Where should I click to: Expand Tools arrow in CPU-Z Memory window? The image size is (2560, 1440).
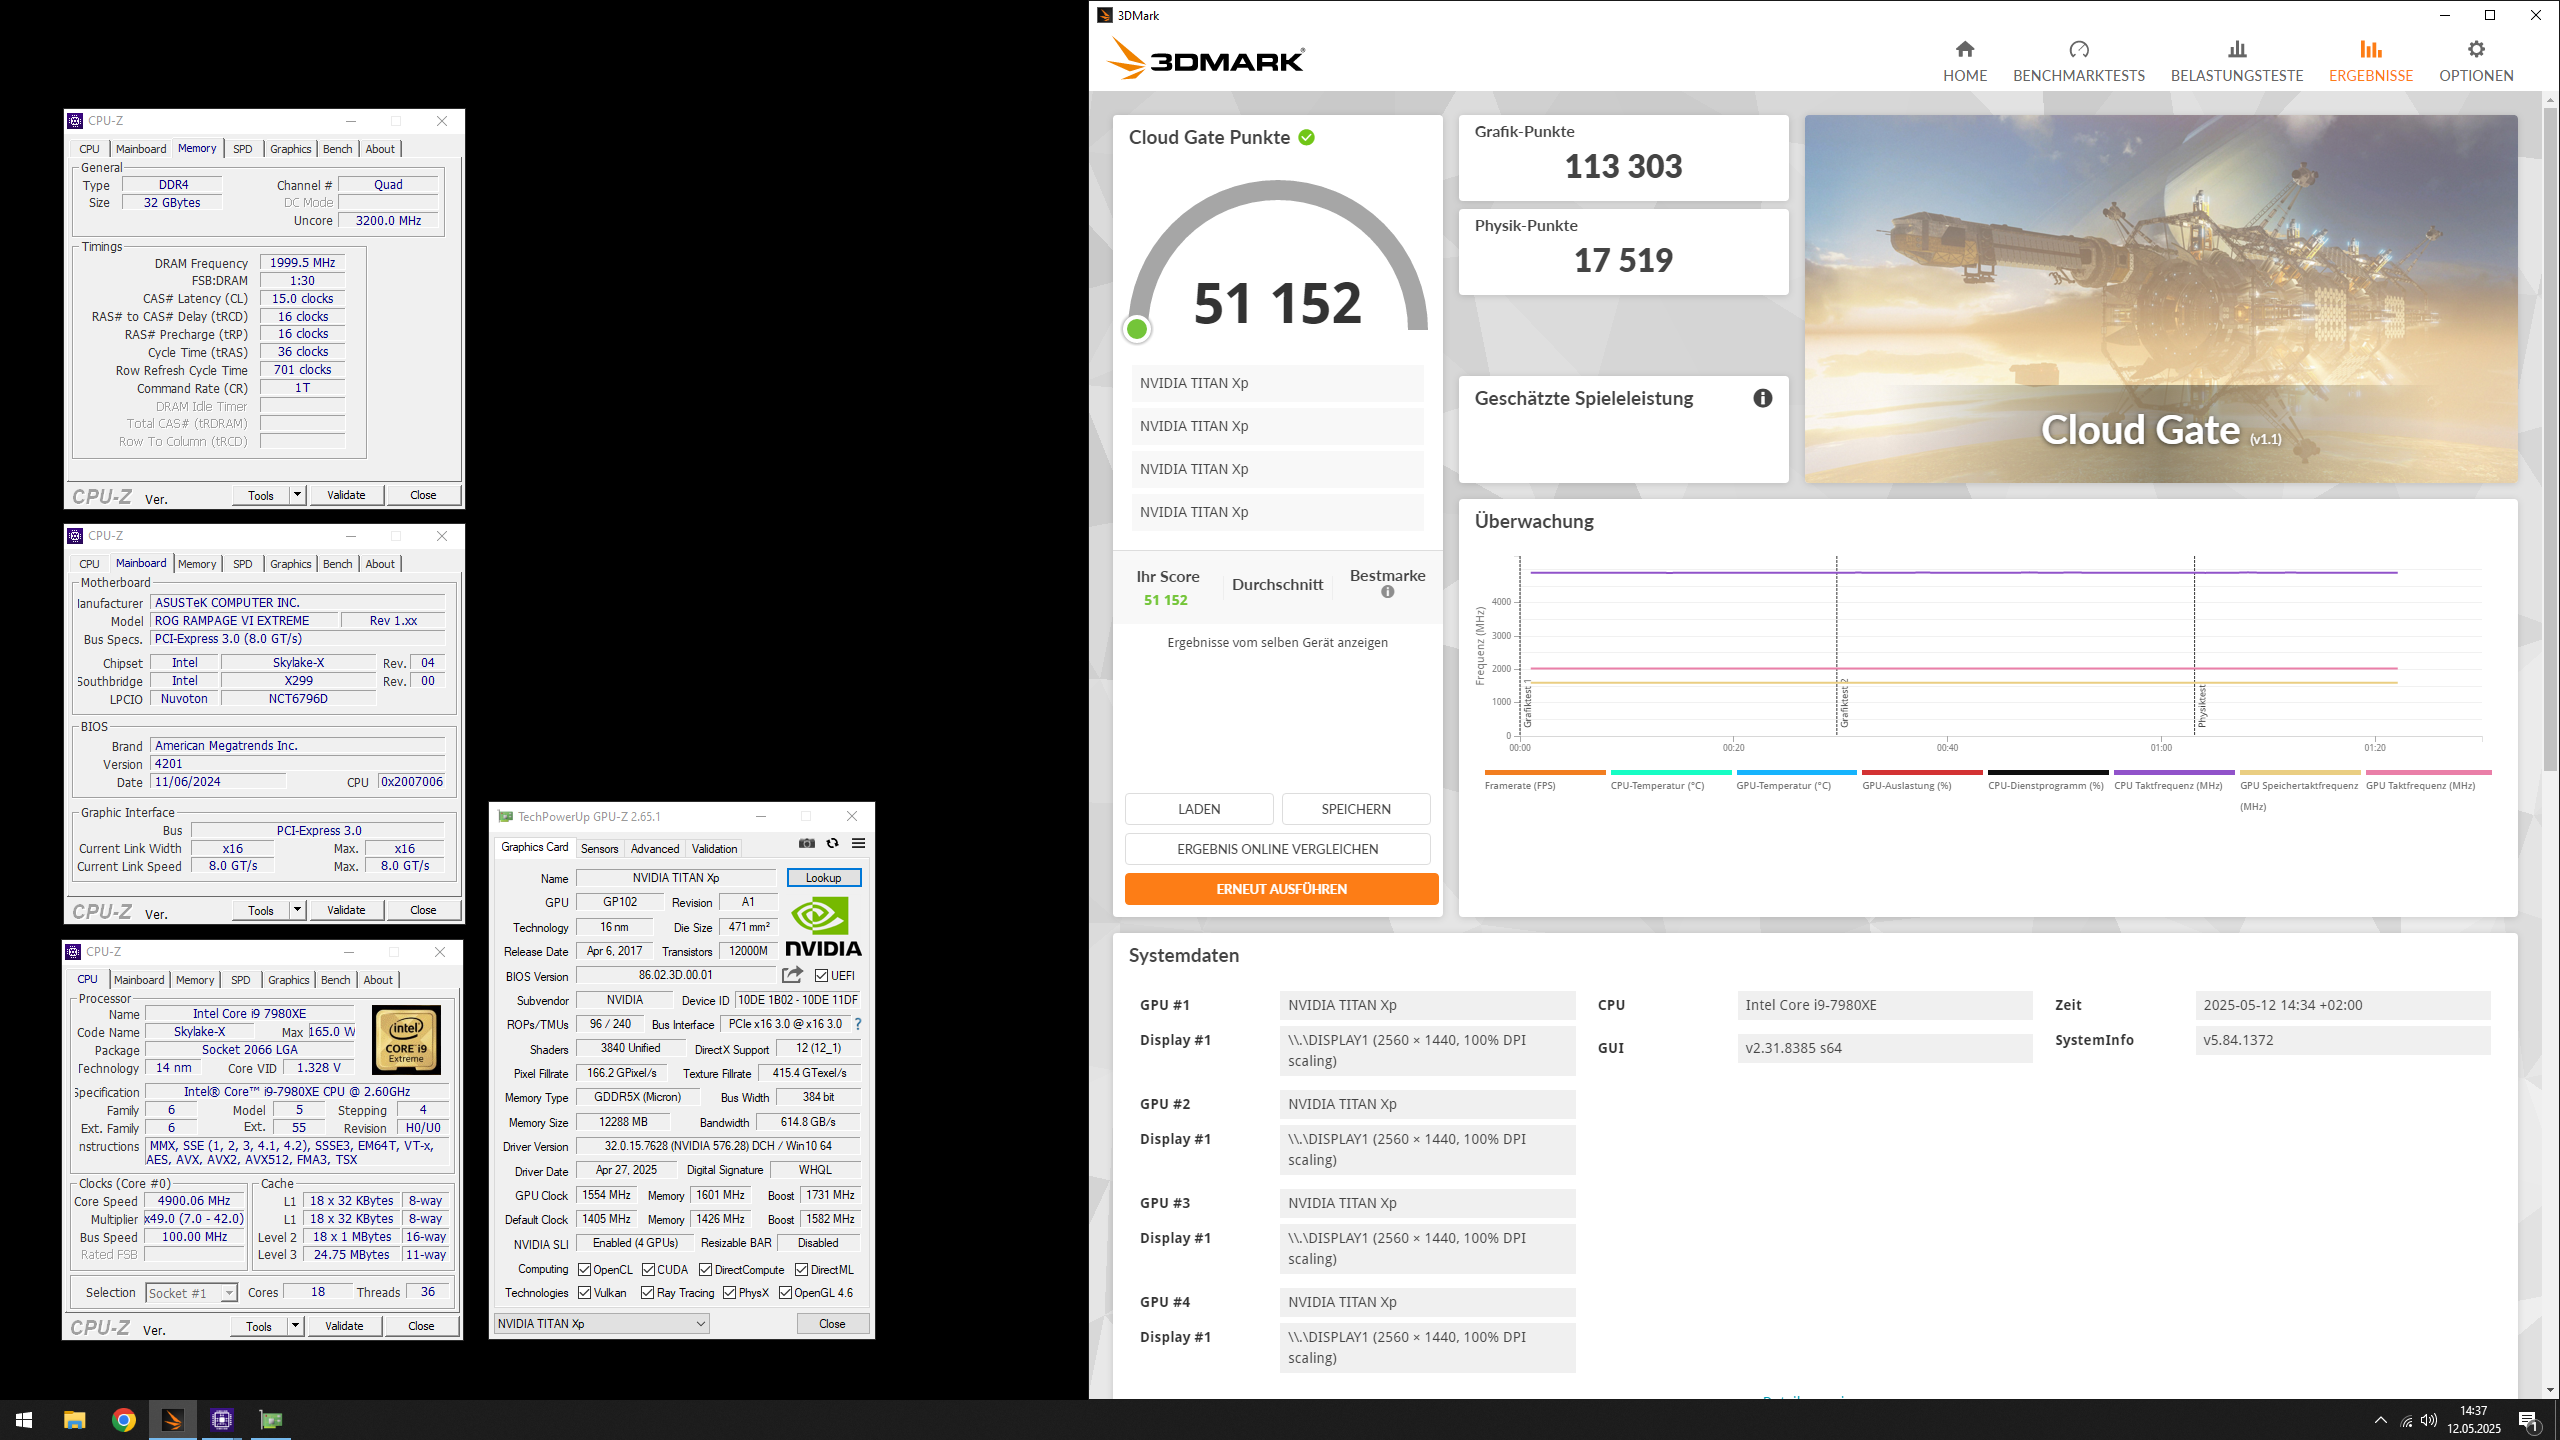tap(297, 495)
